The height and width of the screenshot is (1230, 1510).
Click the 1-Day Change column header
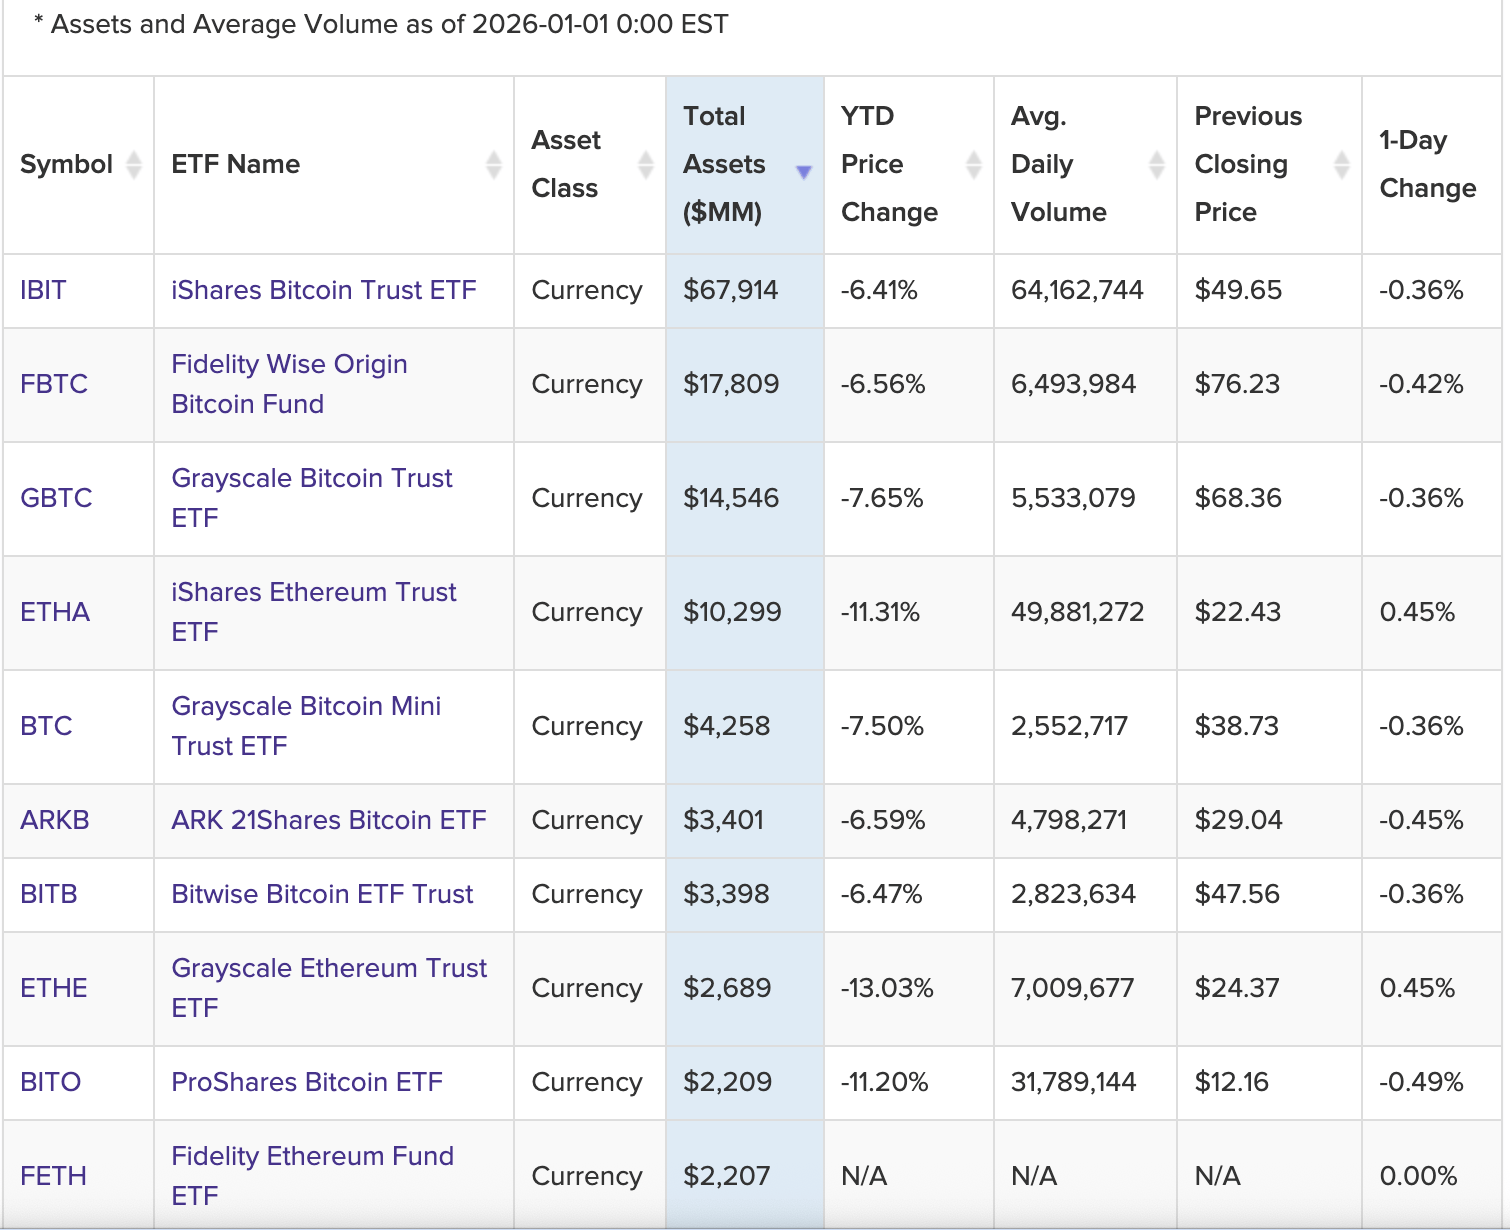pyautogui.click(x=1427, y=165)
